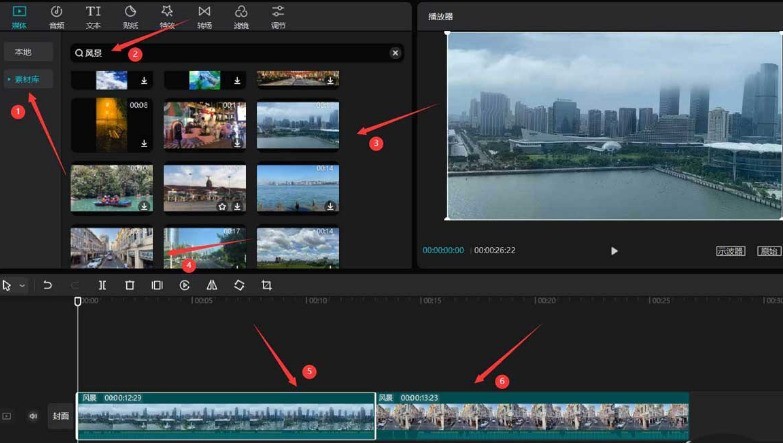This screenshot has height=443, width=783.
Task: Play the preview in the player
Action: (x=614, y=251)
